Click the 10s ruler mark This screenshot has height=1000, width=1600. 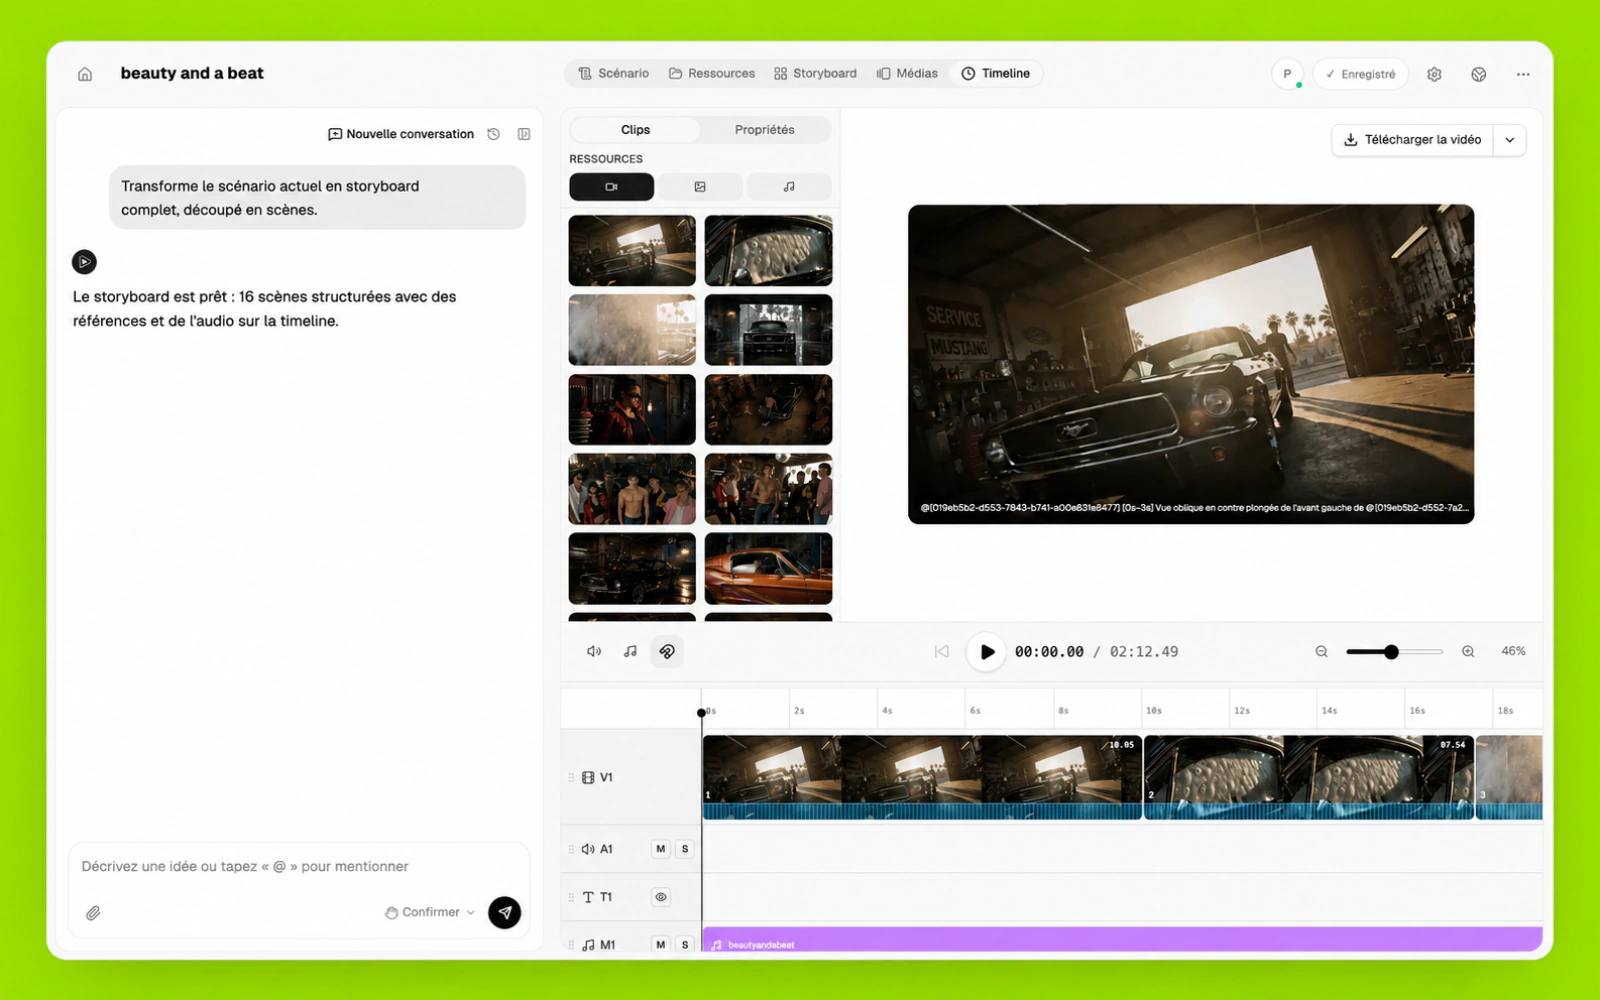click(1153, 710)
